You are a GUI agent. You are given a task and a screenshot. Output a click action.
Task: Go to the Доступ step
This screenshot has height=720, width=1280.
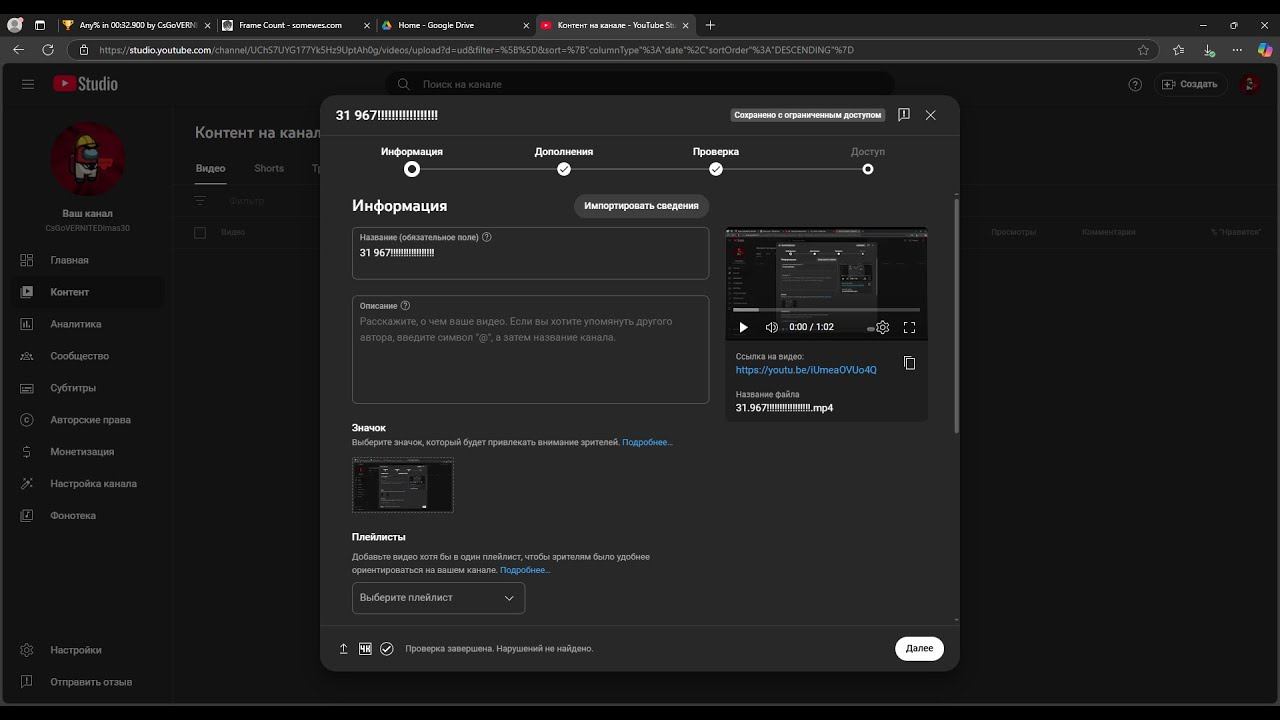pyautogui.click(x=868, y=160)
